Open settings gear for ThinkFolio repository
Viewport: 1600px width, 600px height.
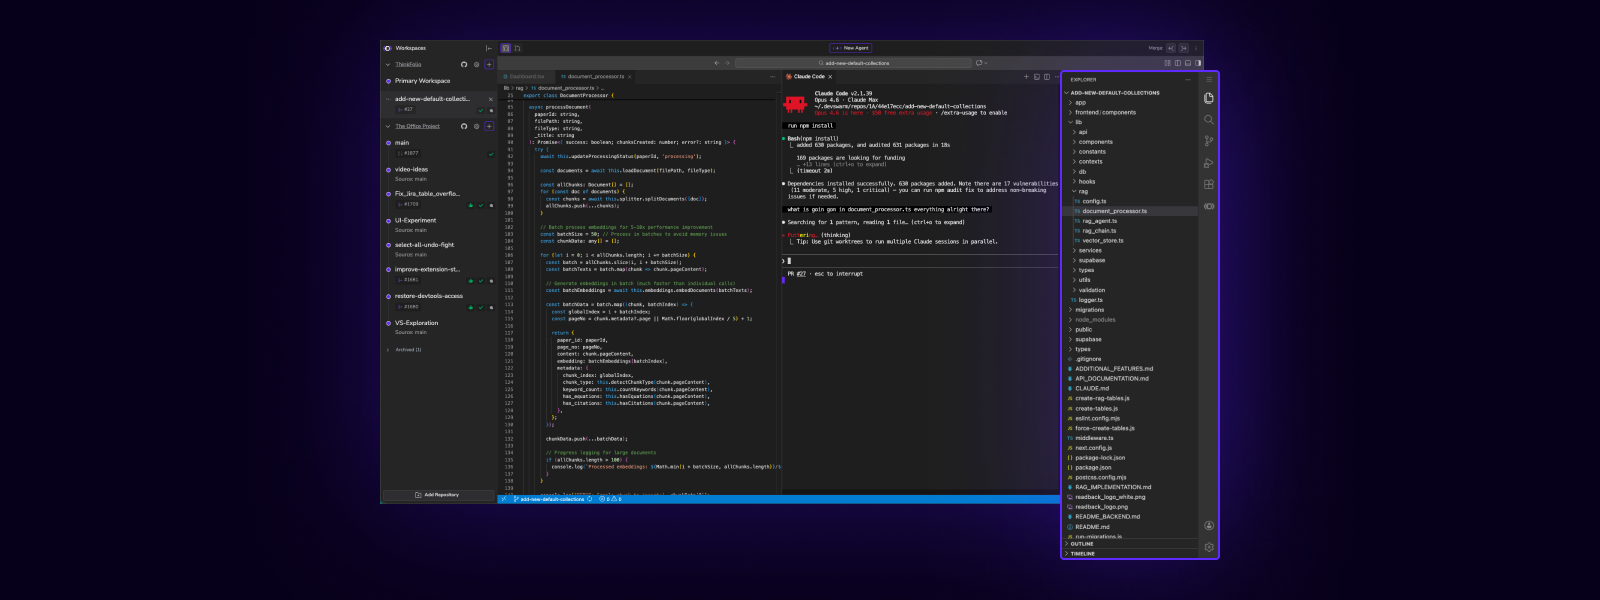coord(476,65)
